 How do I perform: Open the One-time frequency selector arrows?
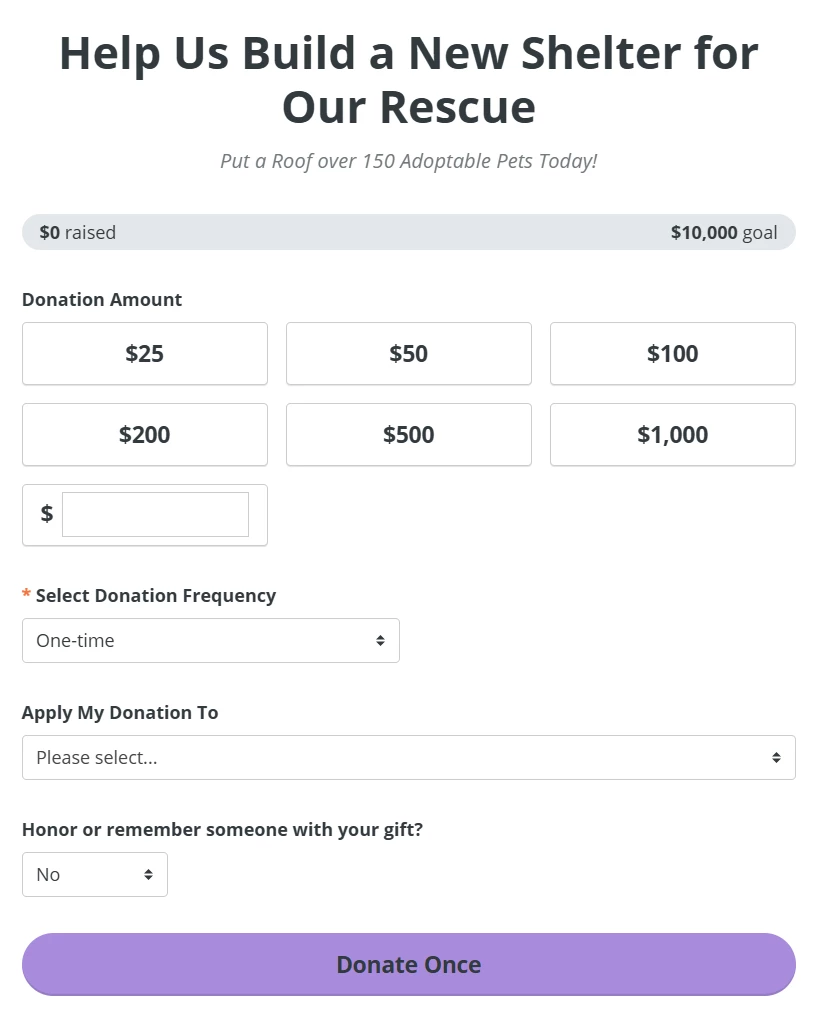381,640
